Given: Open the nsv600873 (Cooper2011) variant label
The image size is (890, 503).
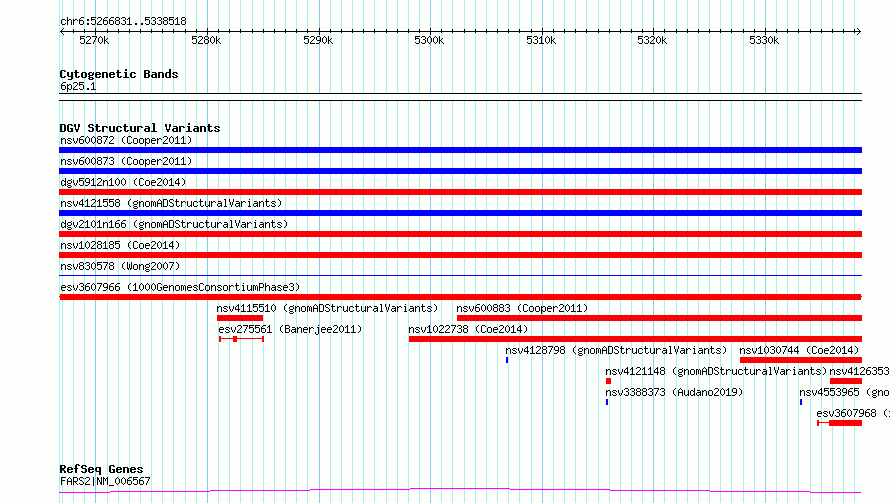Looking at the screenshot, I should click(126, 161).
